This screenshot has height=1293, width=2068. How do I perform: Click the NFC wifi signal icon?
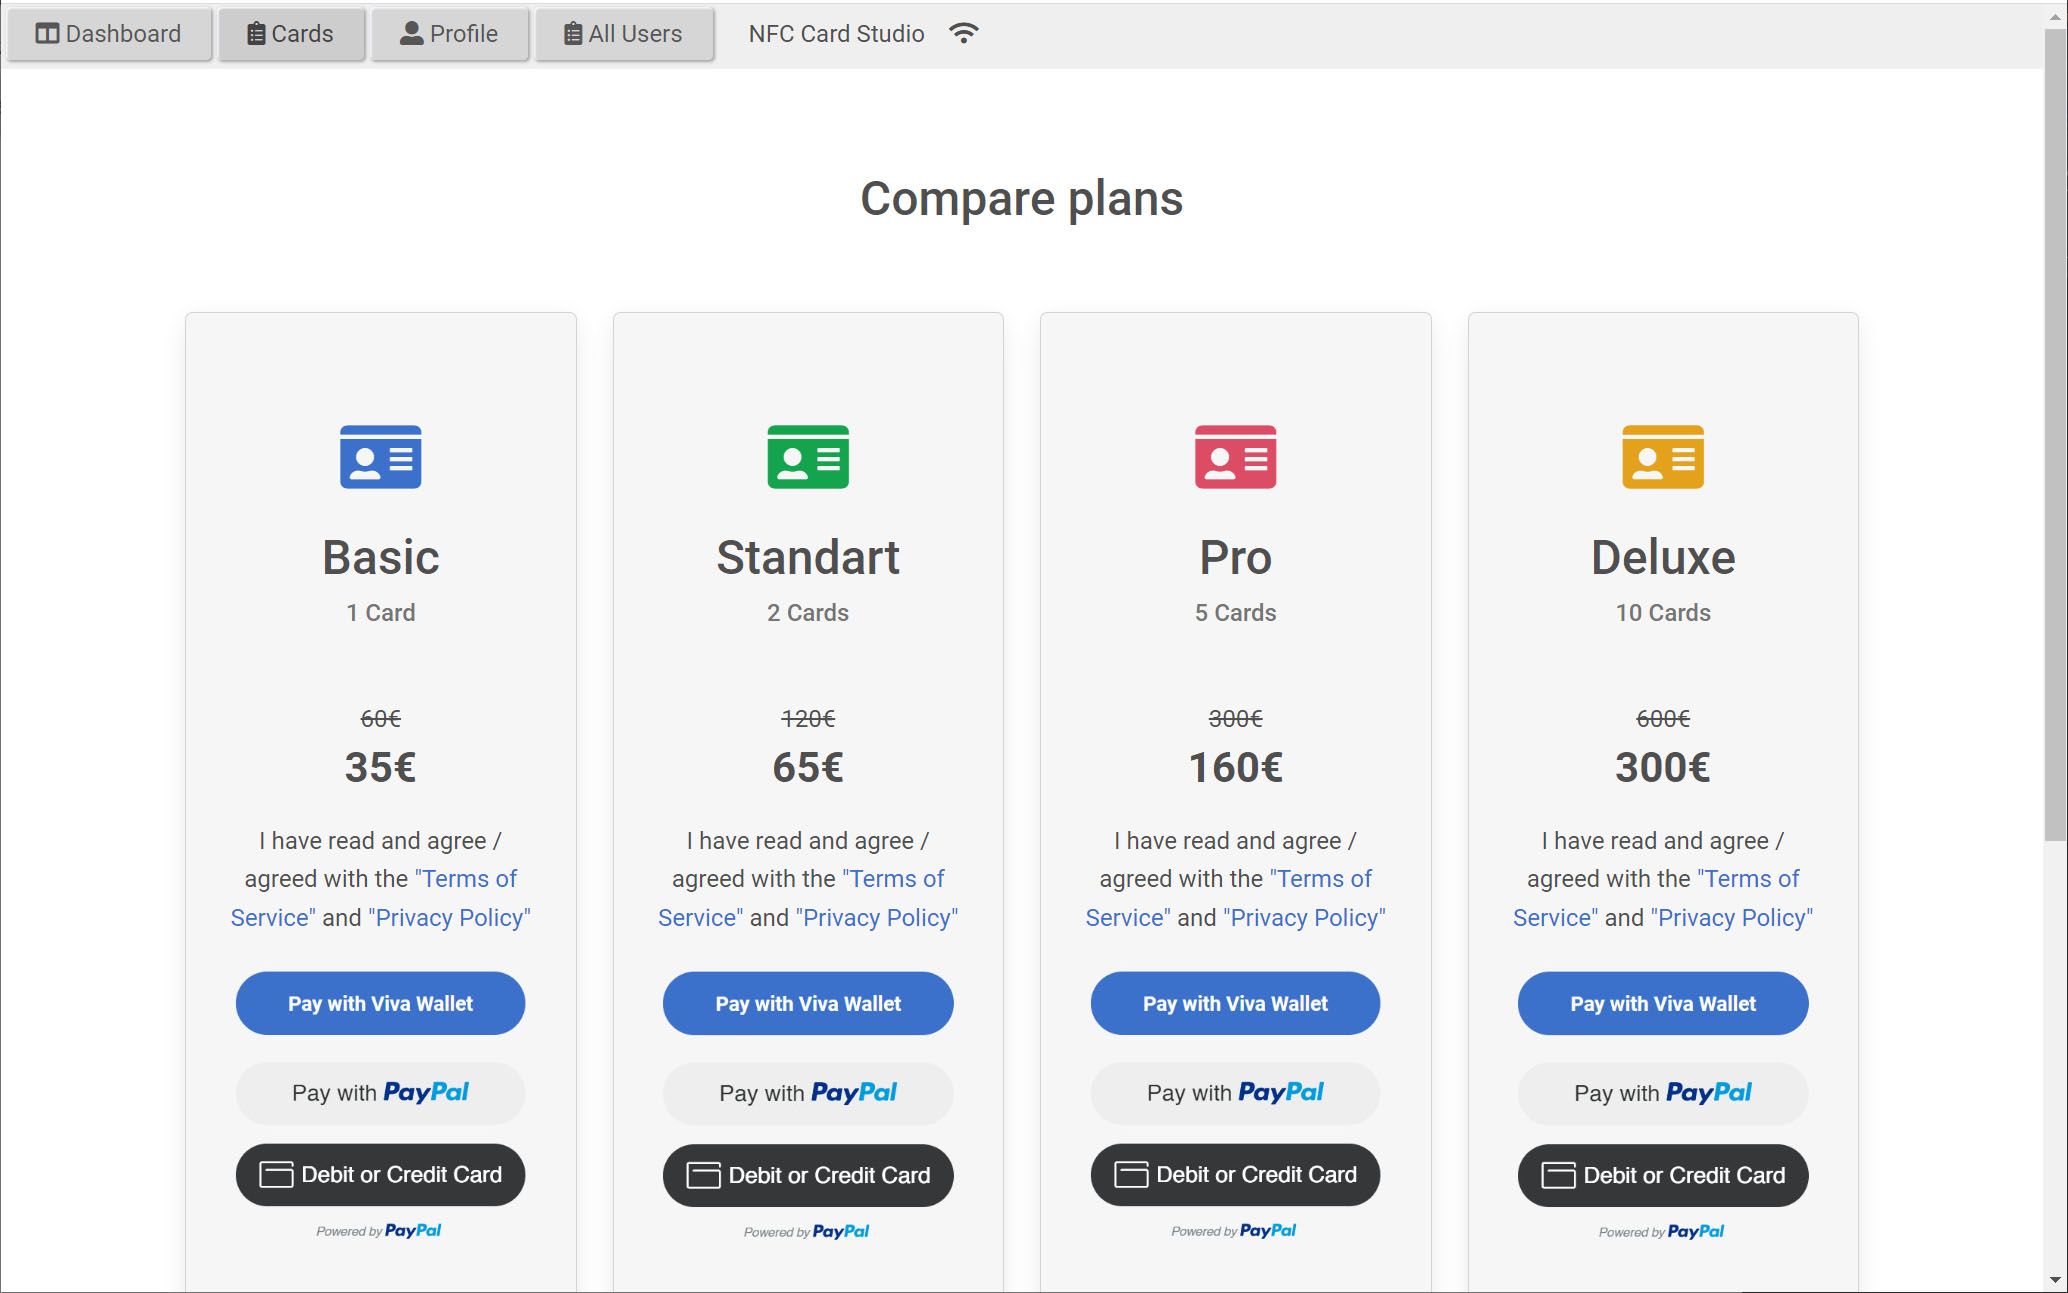[963, 33]
